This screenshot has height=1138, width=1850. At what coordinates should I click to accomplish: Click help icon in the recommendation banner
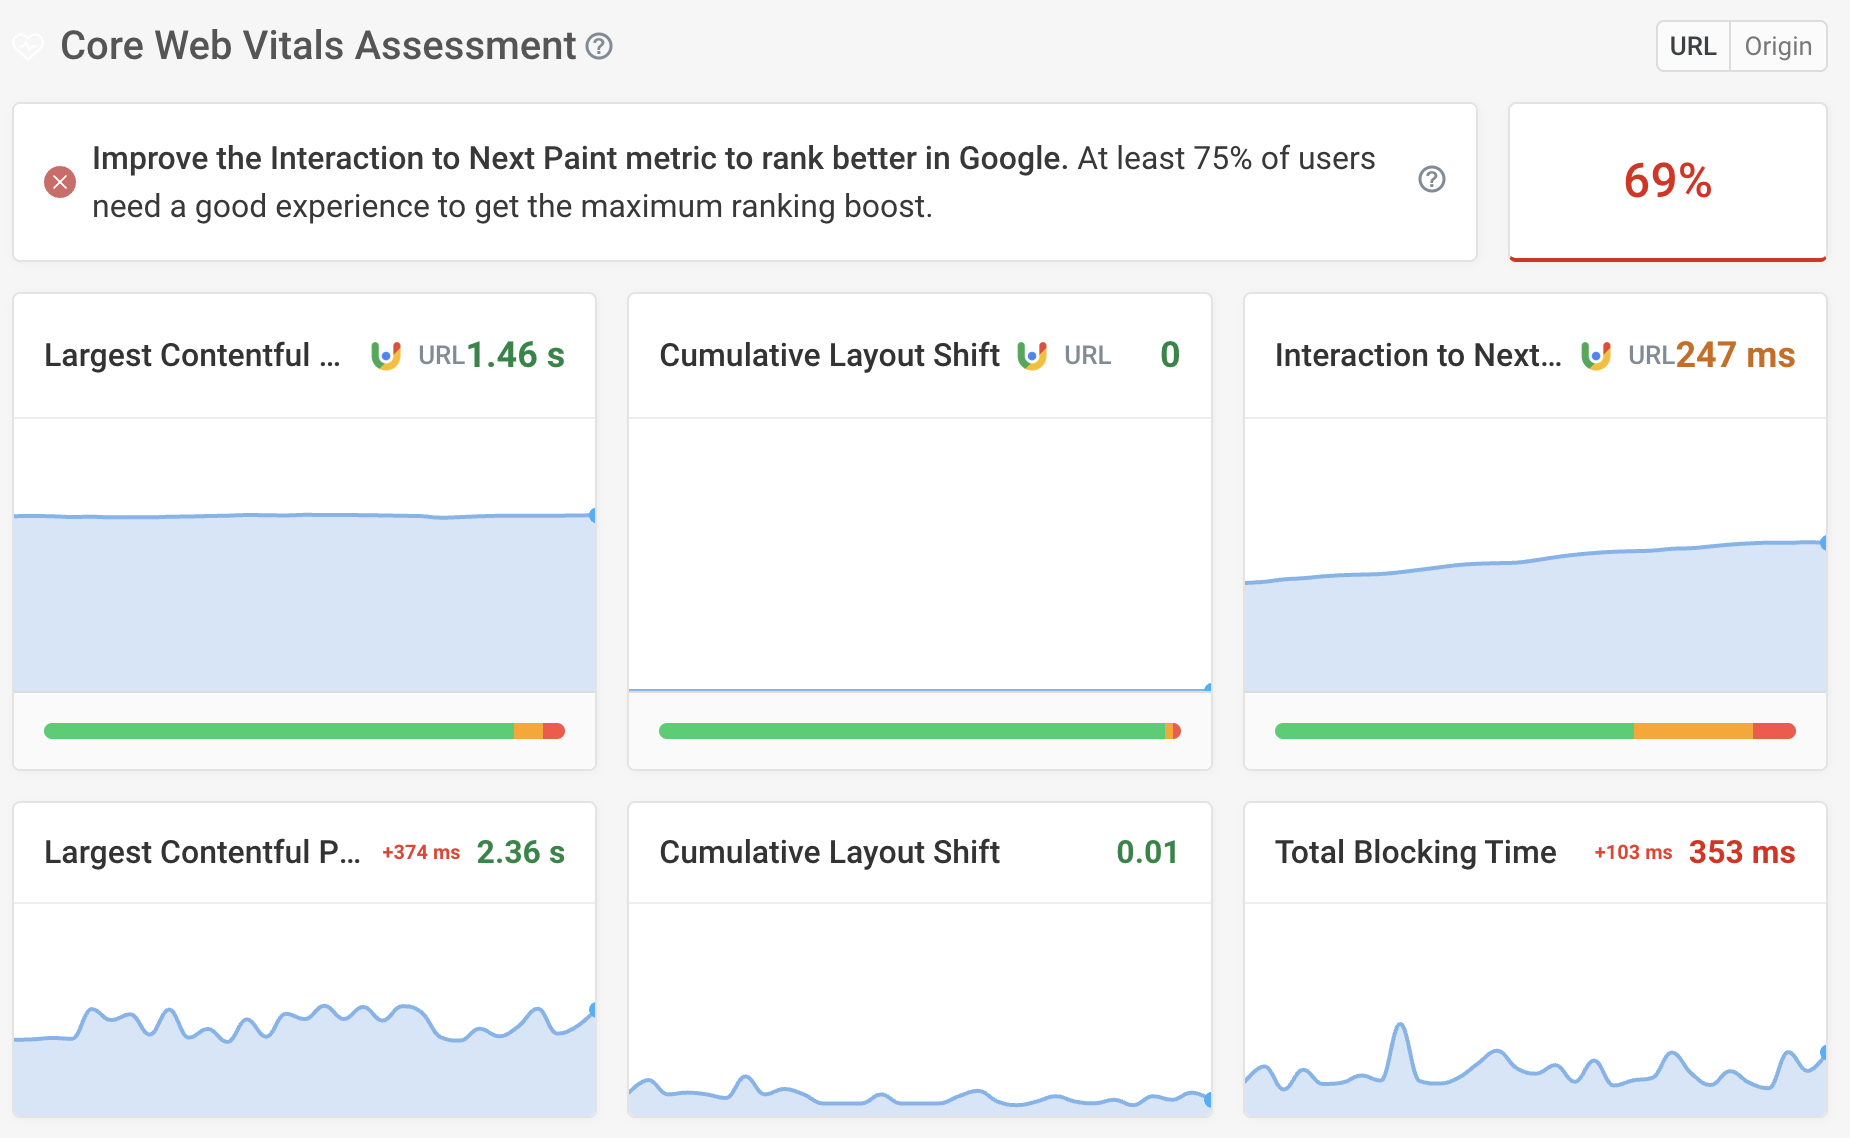1432,179
